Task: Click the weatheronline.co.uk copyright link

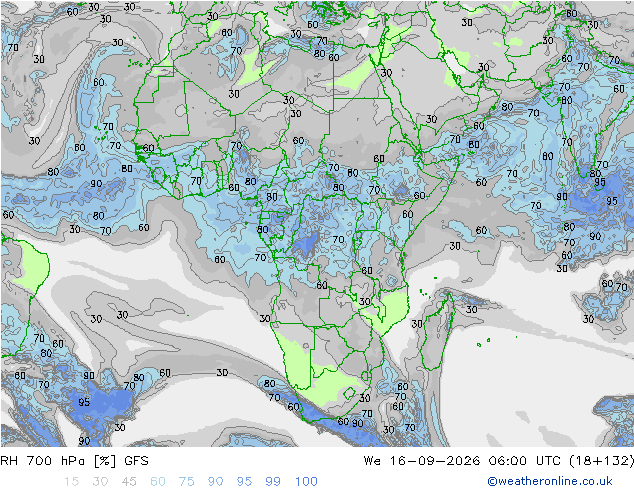Action: (x=549, y=481)
